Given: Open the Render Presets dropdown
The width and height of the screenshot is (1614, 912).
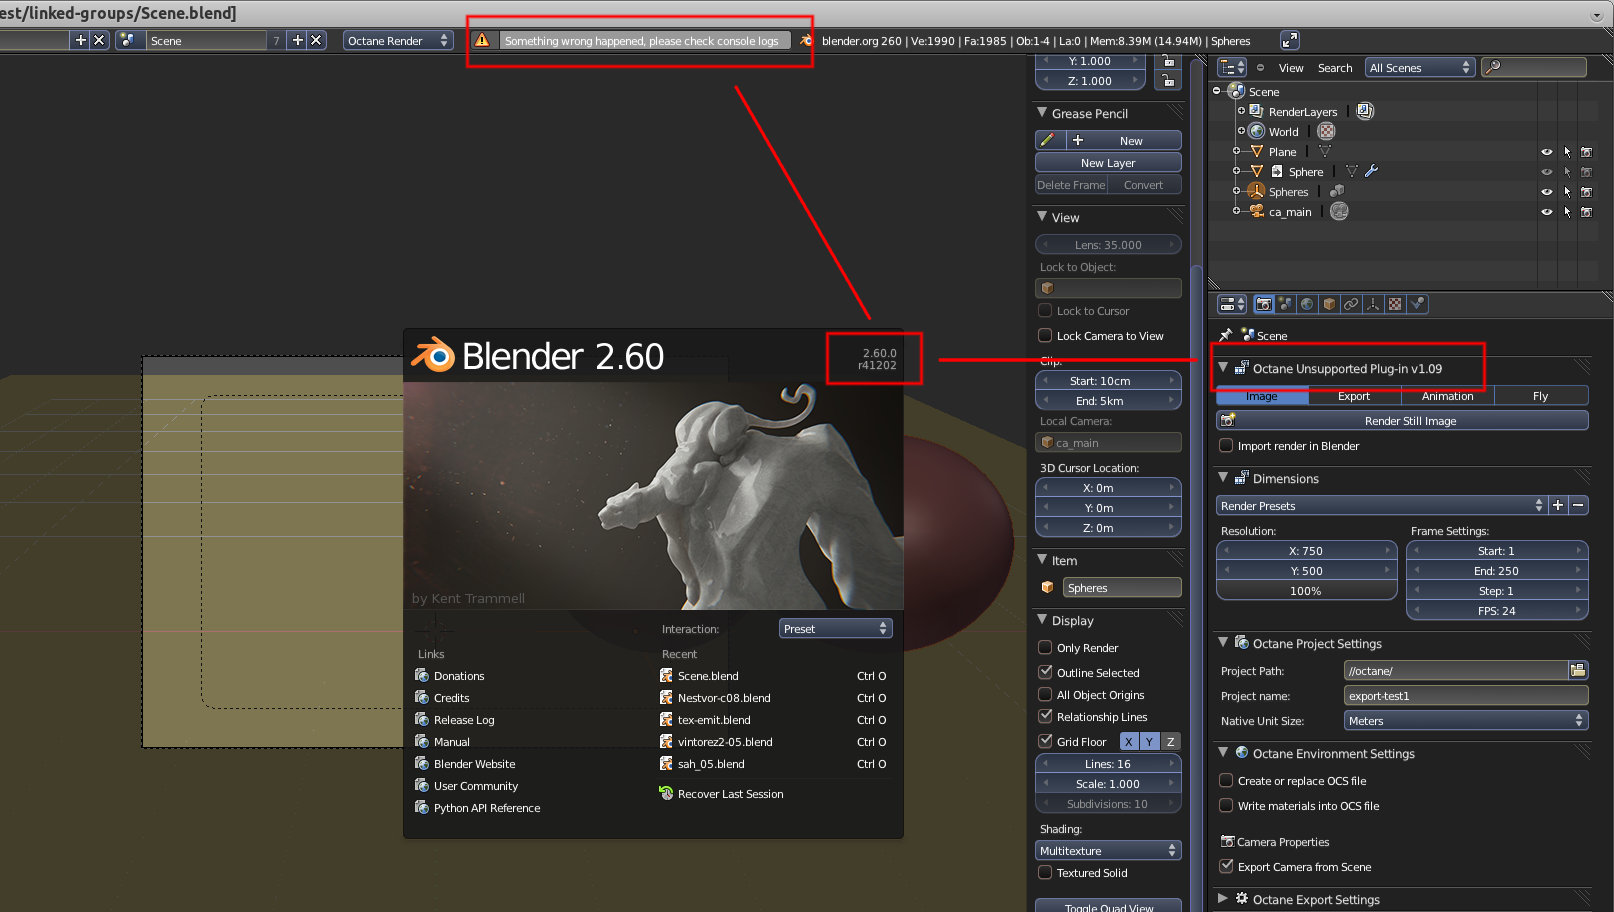Looking at the screenshot, I should pos(1382,505).
